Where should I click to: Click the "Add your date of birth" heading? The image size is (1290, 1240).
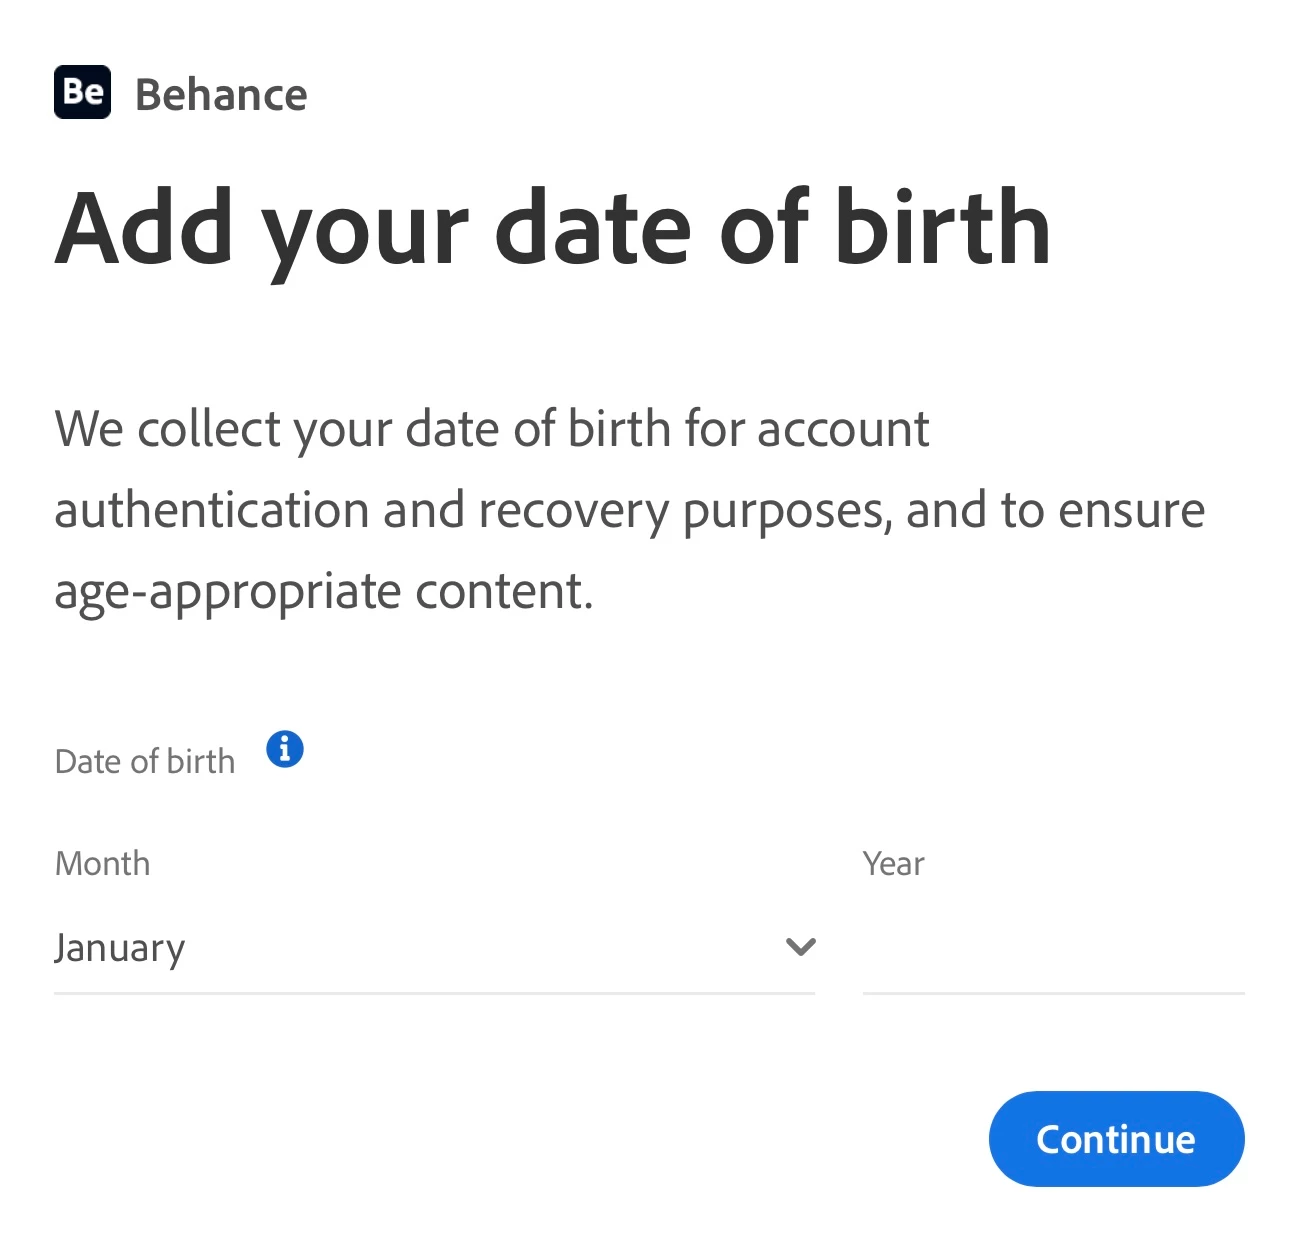(553, 230)
